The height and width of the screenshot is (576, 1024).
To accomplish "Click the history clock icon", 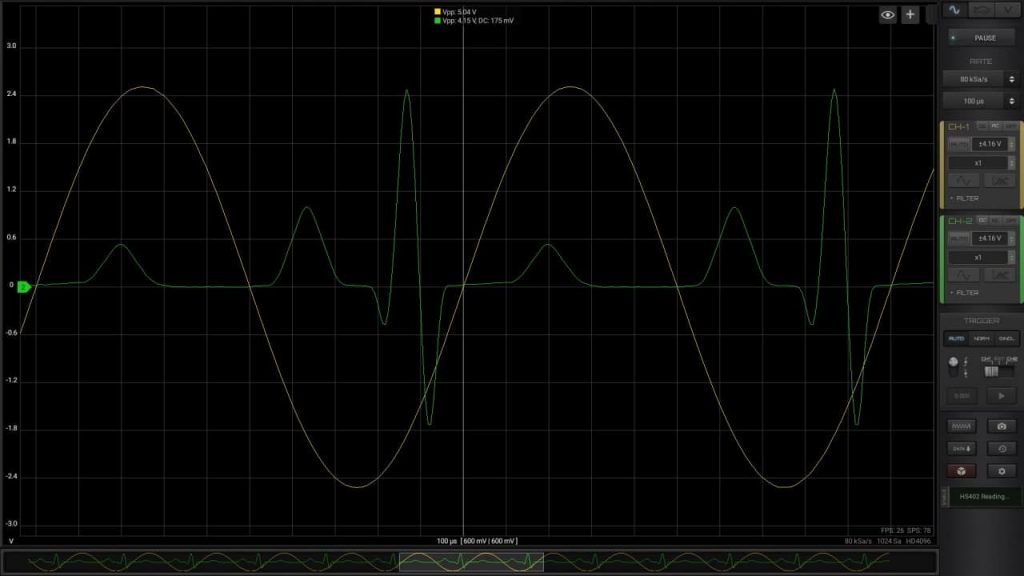I will click(x=1001, y=448).
